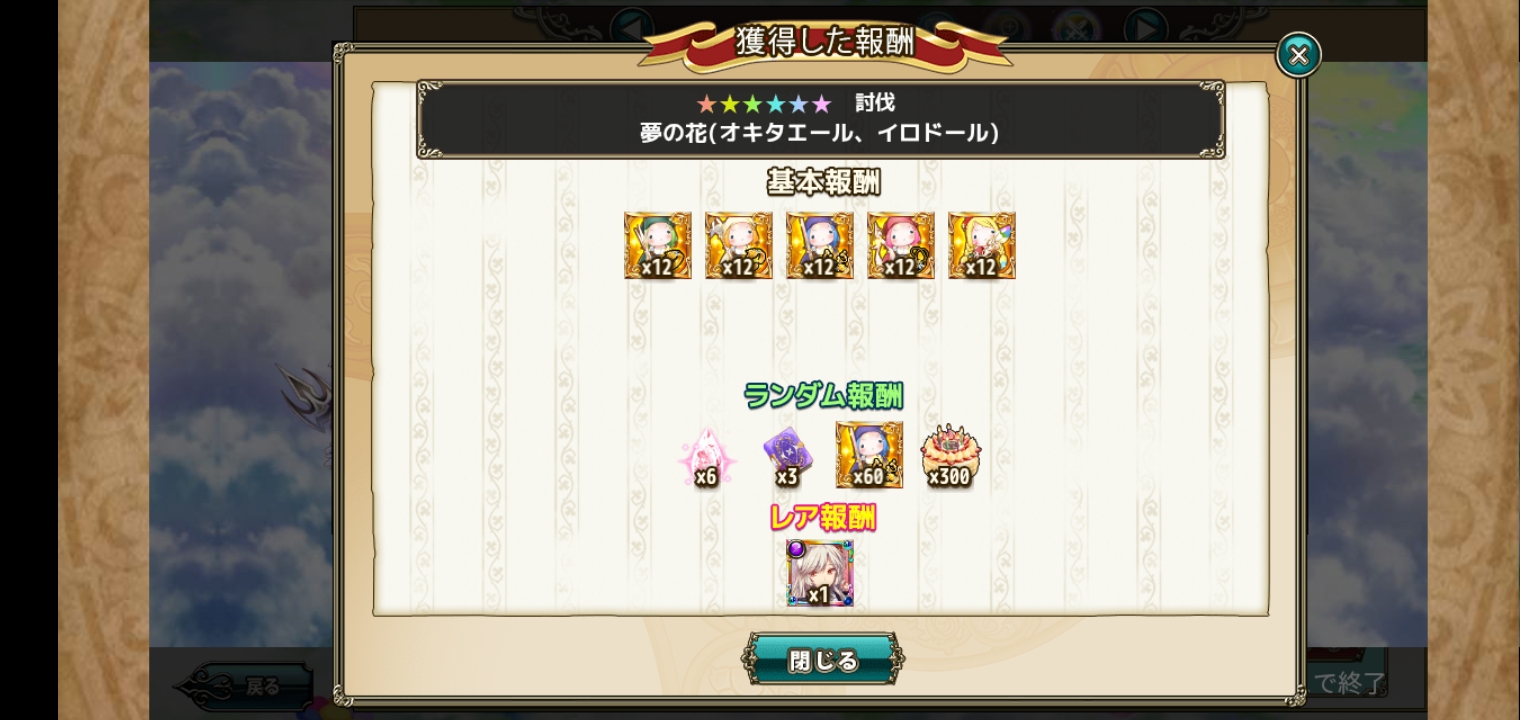
Task: View the rare silver-haired character x1 reward
Action: 820,573
